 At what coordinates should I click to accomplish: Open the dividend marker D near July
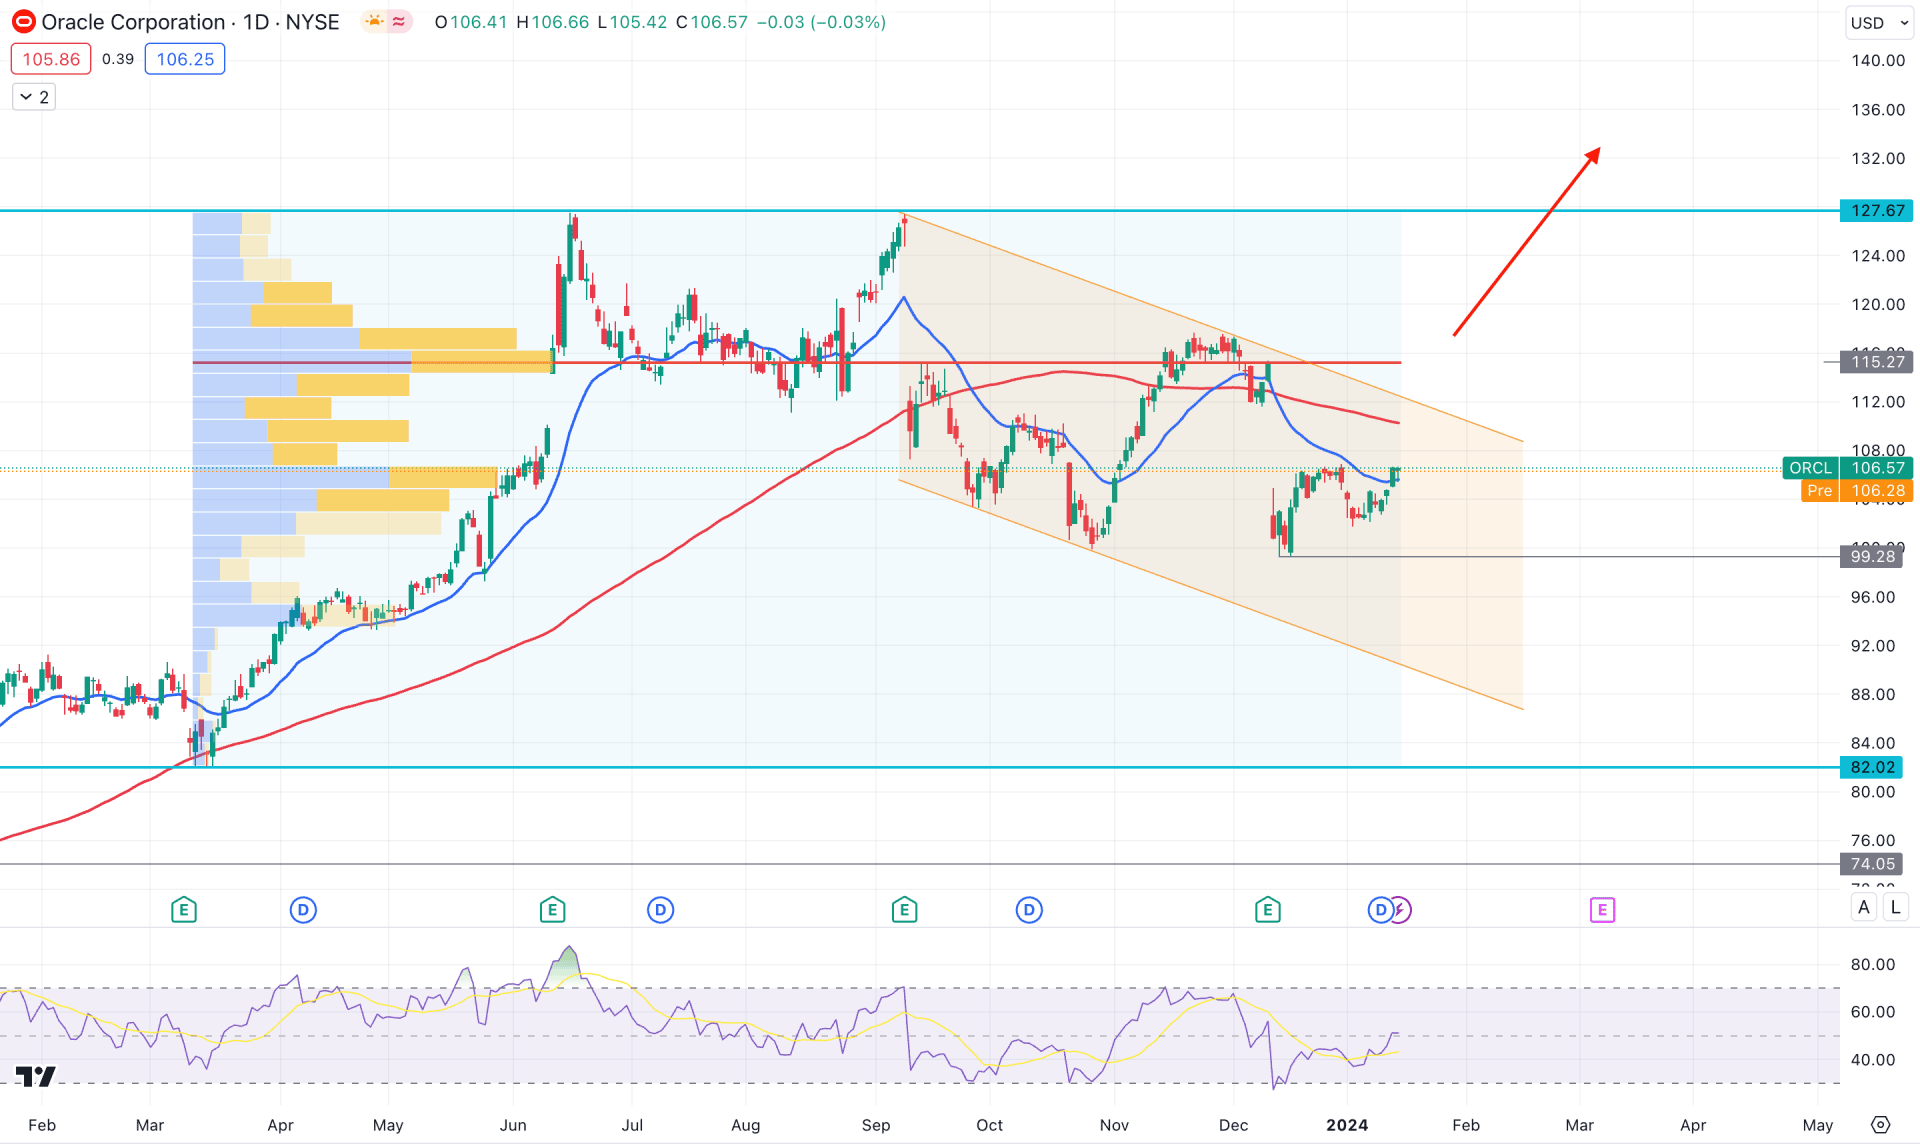click(x=660, y=910)
